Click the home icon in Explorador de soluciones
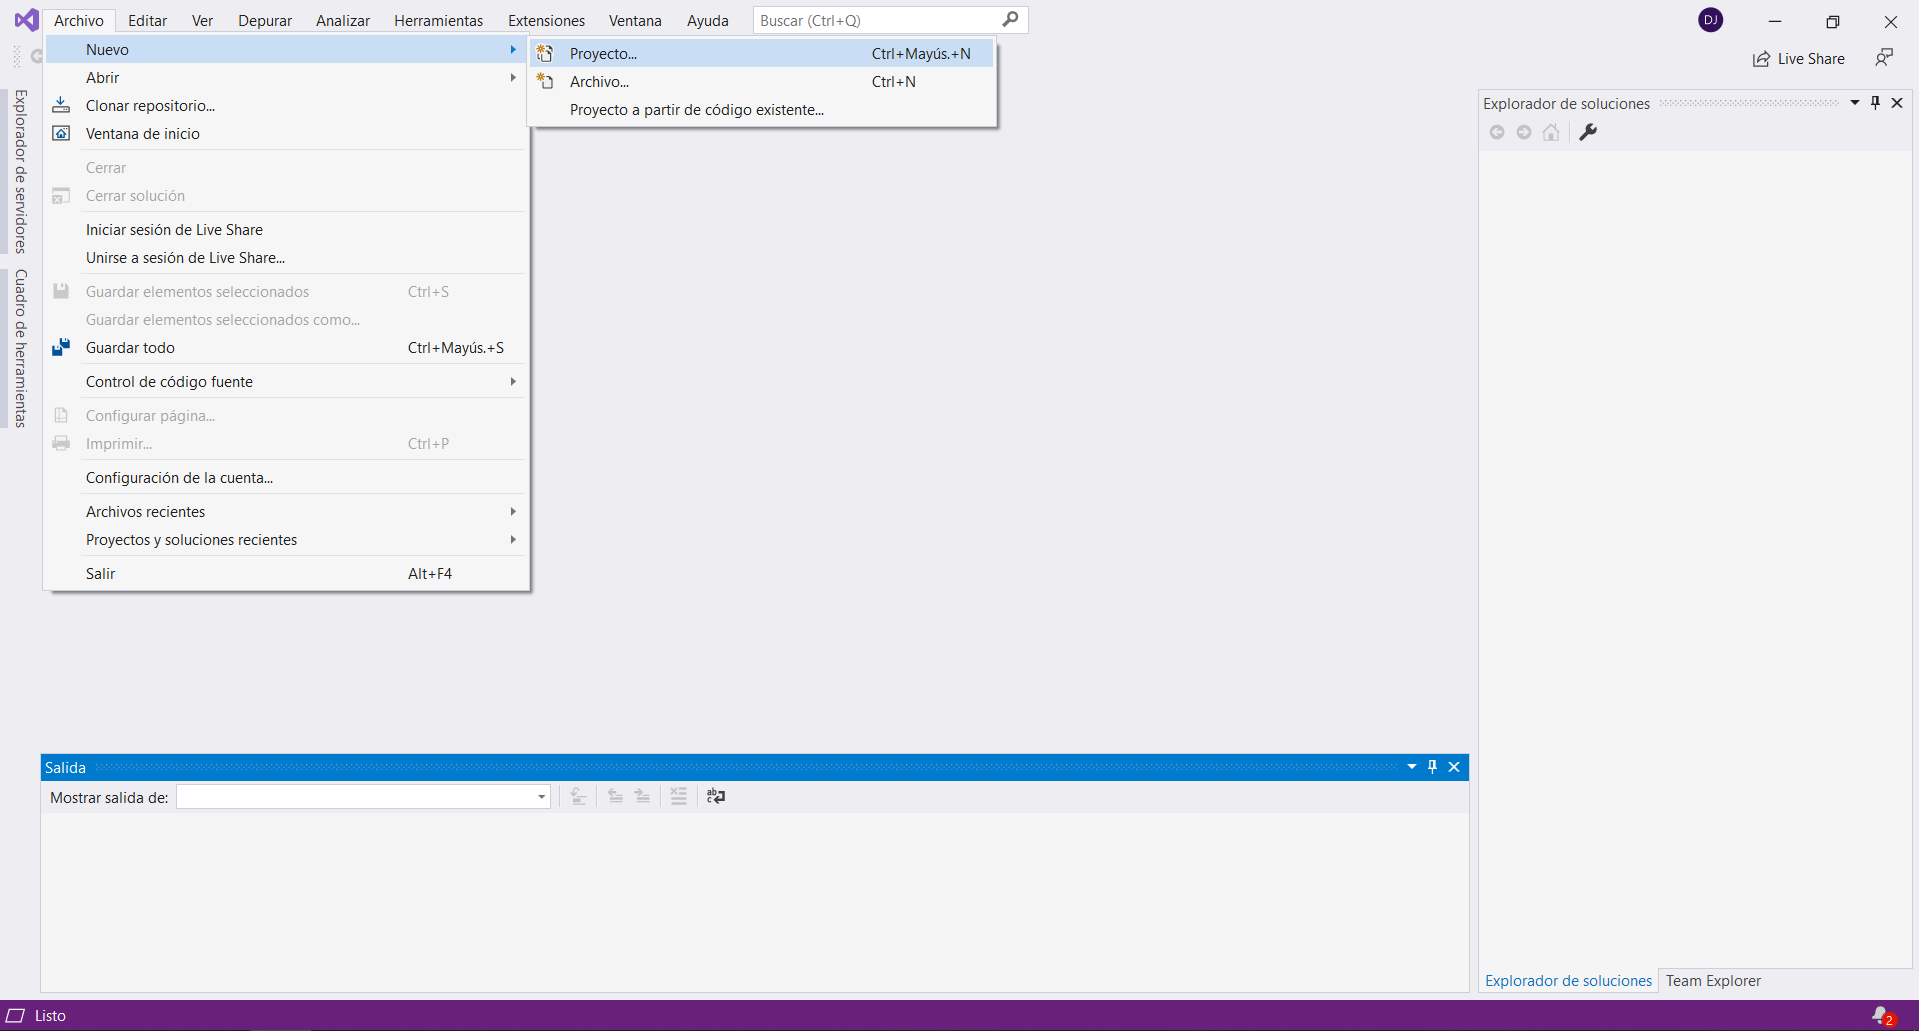This screenshot has height=1031, width=1919. pyautogui.click(x=1550, y=132)
